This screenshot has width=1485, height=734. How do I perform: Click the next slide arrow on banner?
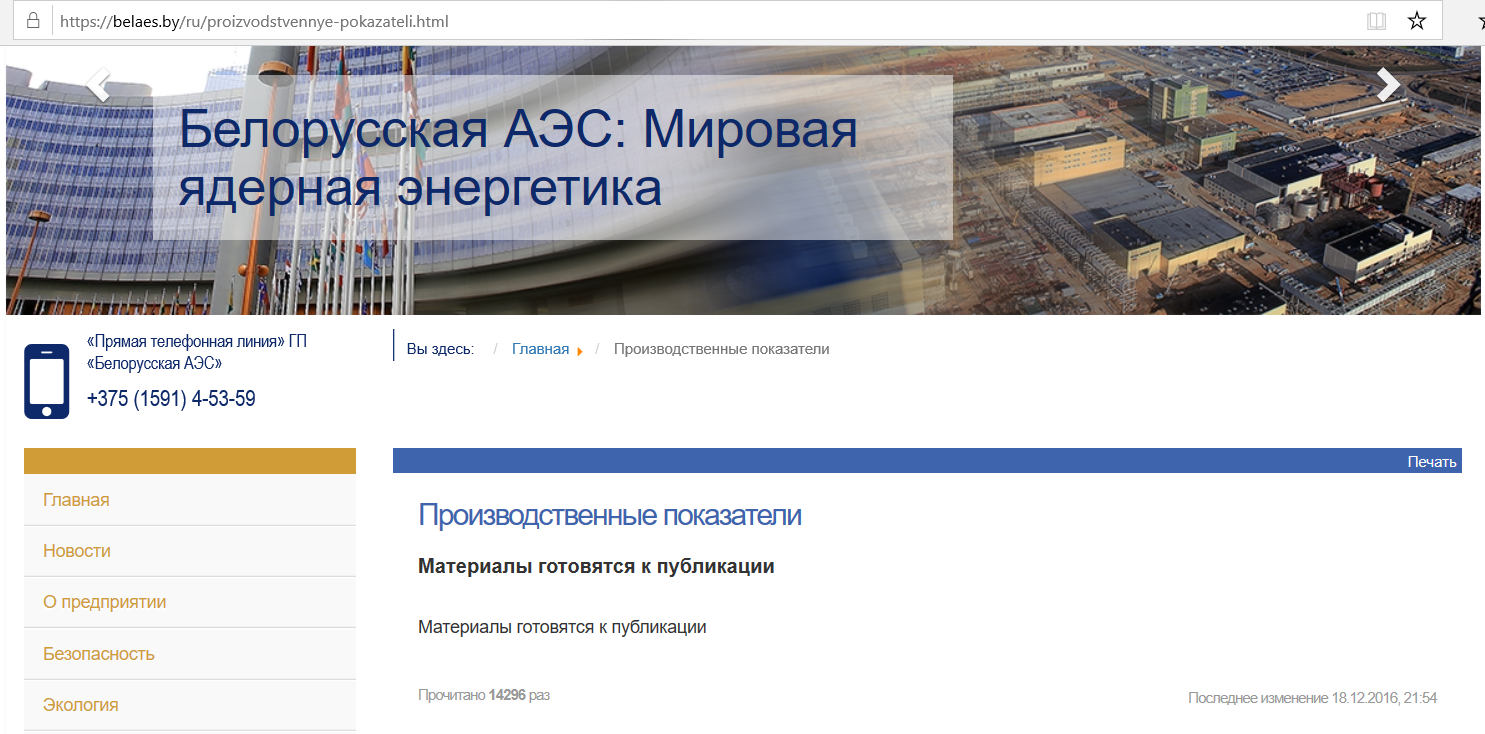click(x=1388, y=85)
